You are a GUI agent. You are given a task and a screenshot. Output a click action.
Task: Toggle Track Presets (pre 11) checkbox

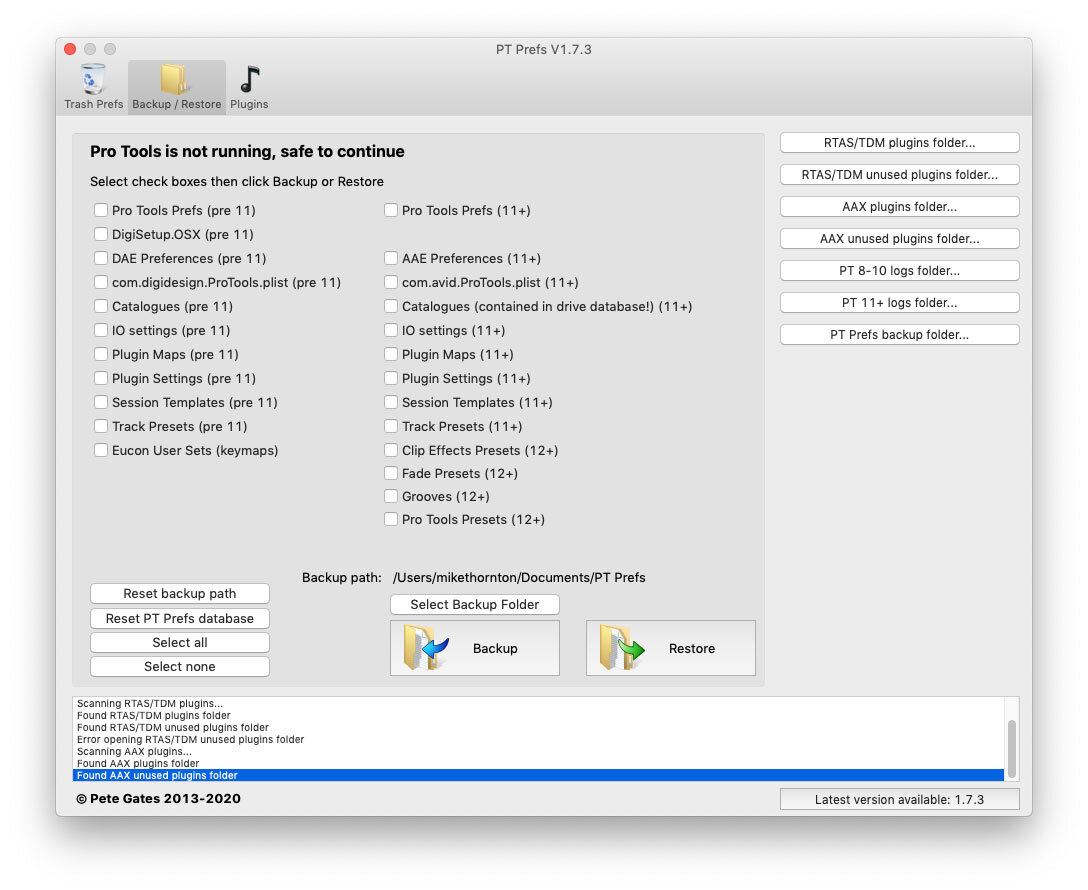click(101, 426)
